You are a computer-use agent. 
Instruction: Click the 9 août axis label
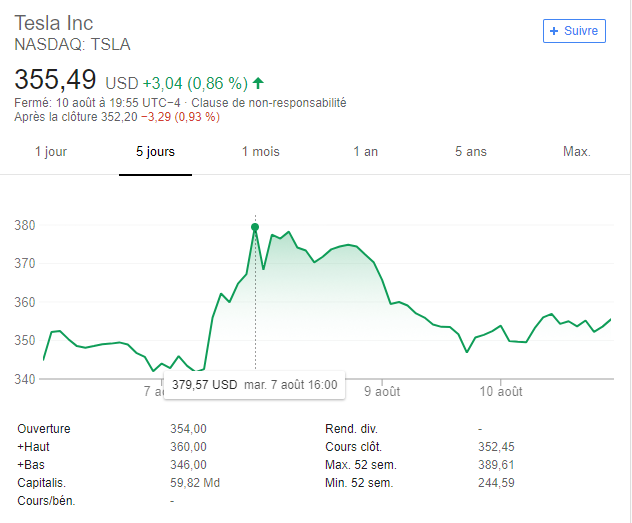382,392
